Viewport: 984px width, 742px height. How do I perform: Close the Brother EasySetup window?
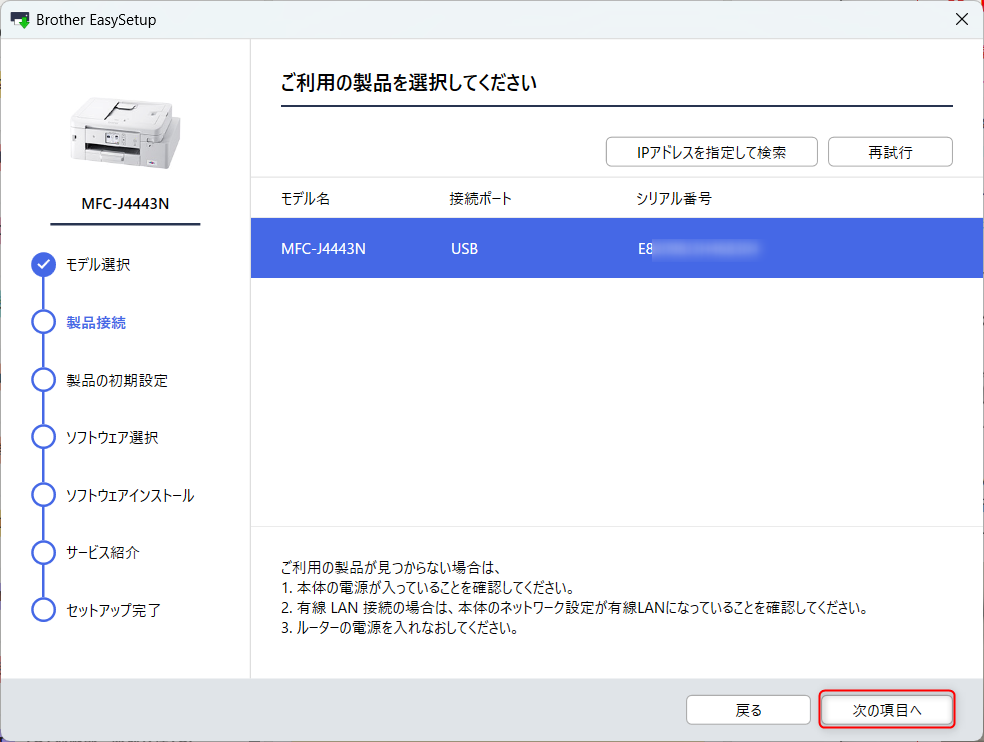click(x=961, y=19)
